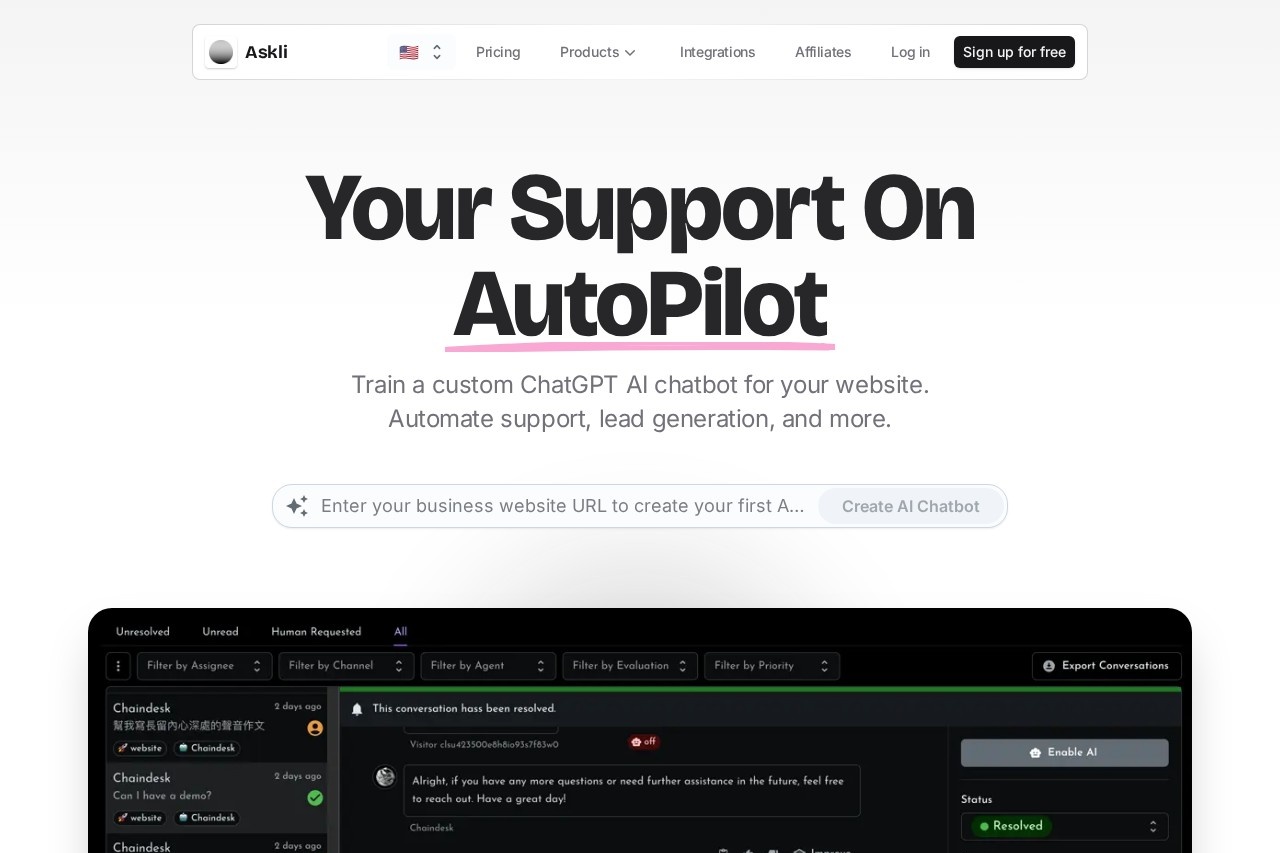
Task: Select the All conversations tab
Action: [x=400, y=632]
